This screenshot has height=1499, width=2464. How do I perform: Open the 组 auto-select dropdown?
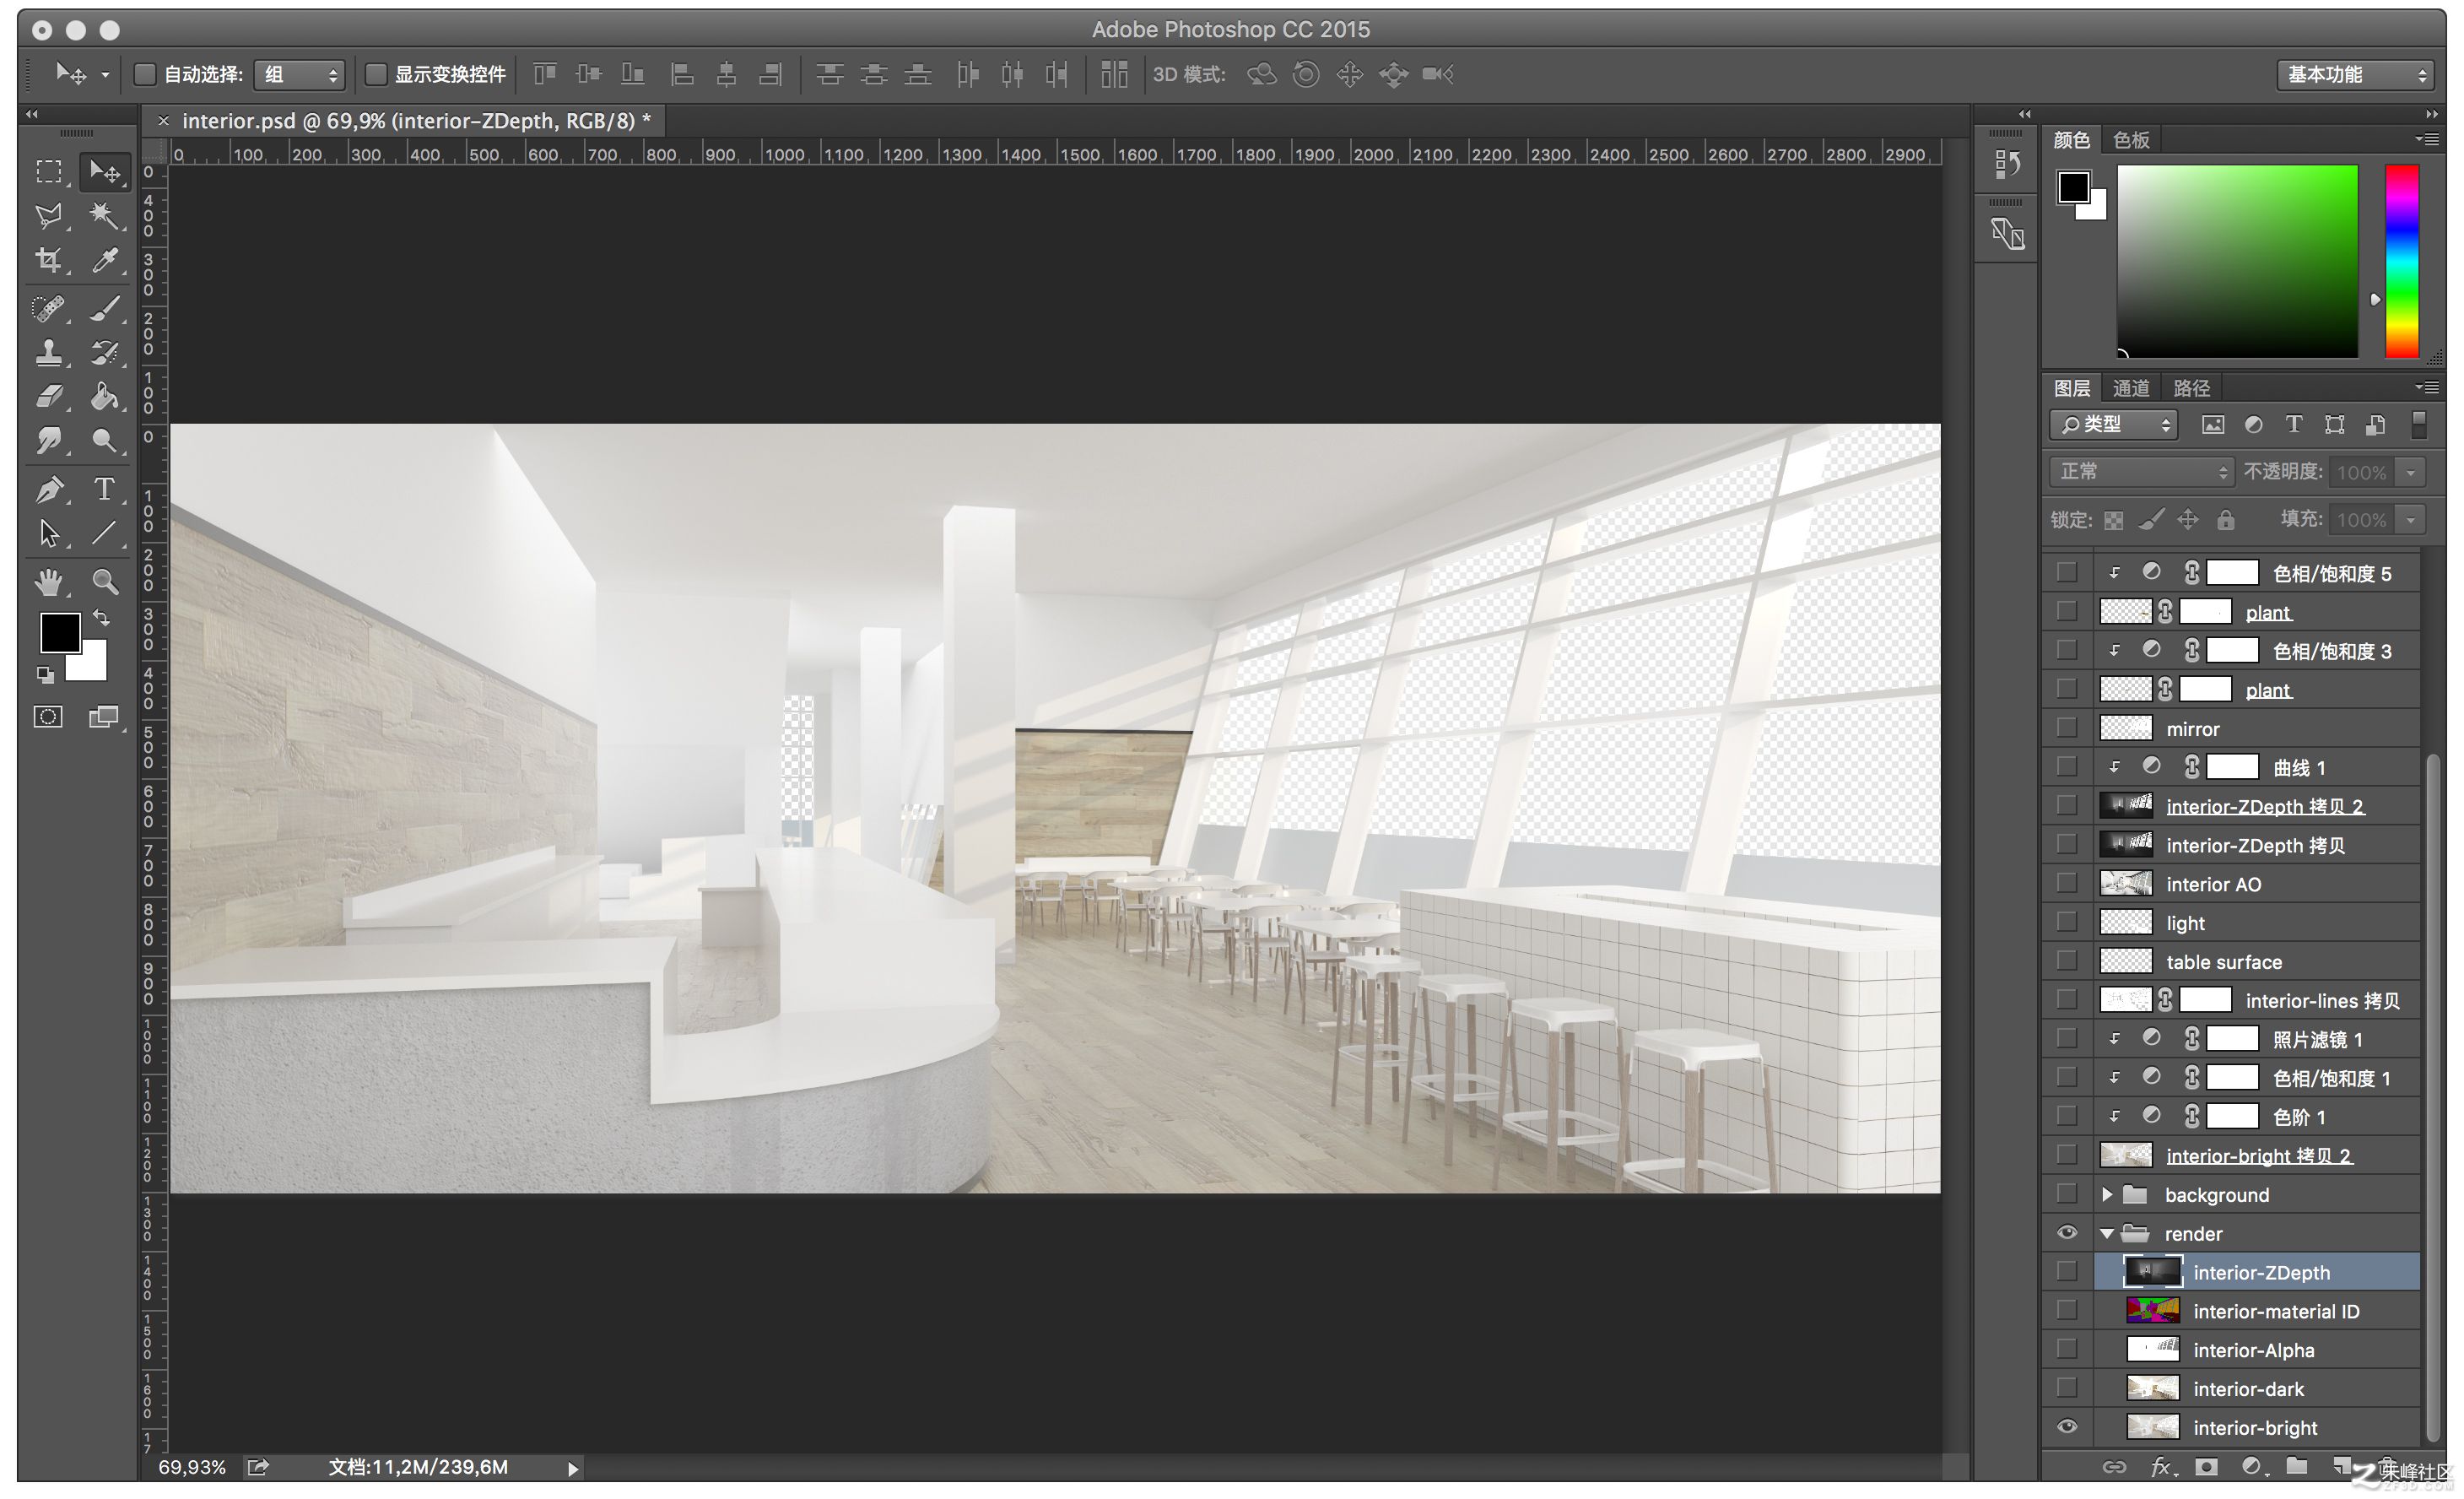tap(299, 74)
